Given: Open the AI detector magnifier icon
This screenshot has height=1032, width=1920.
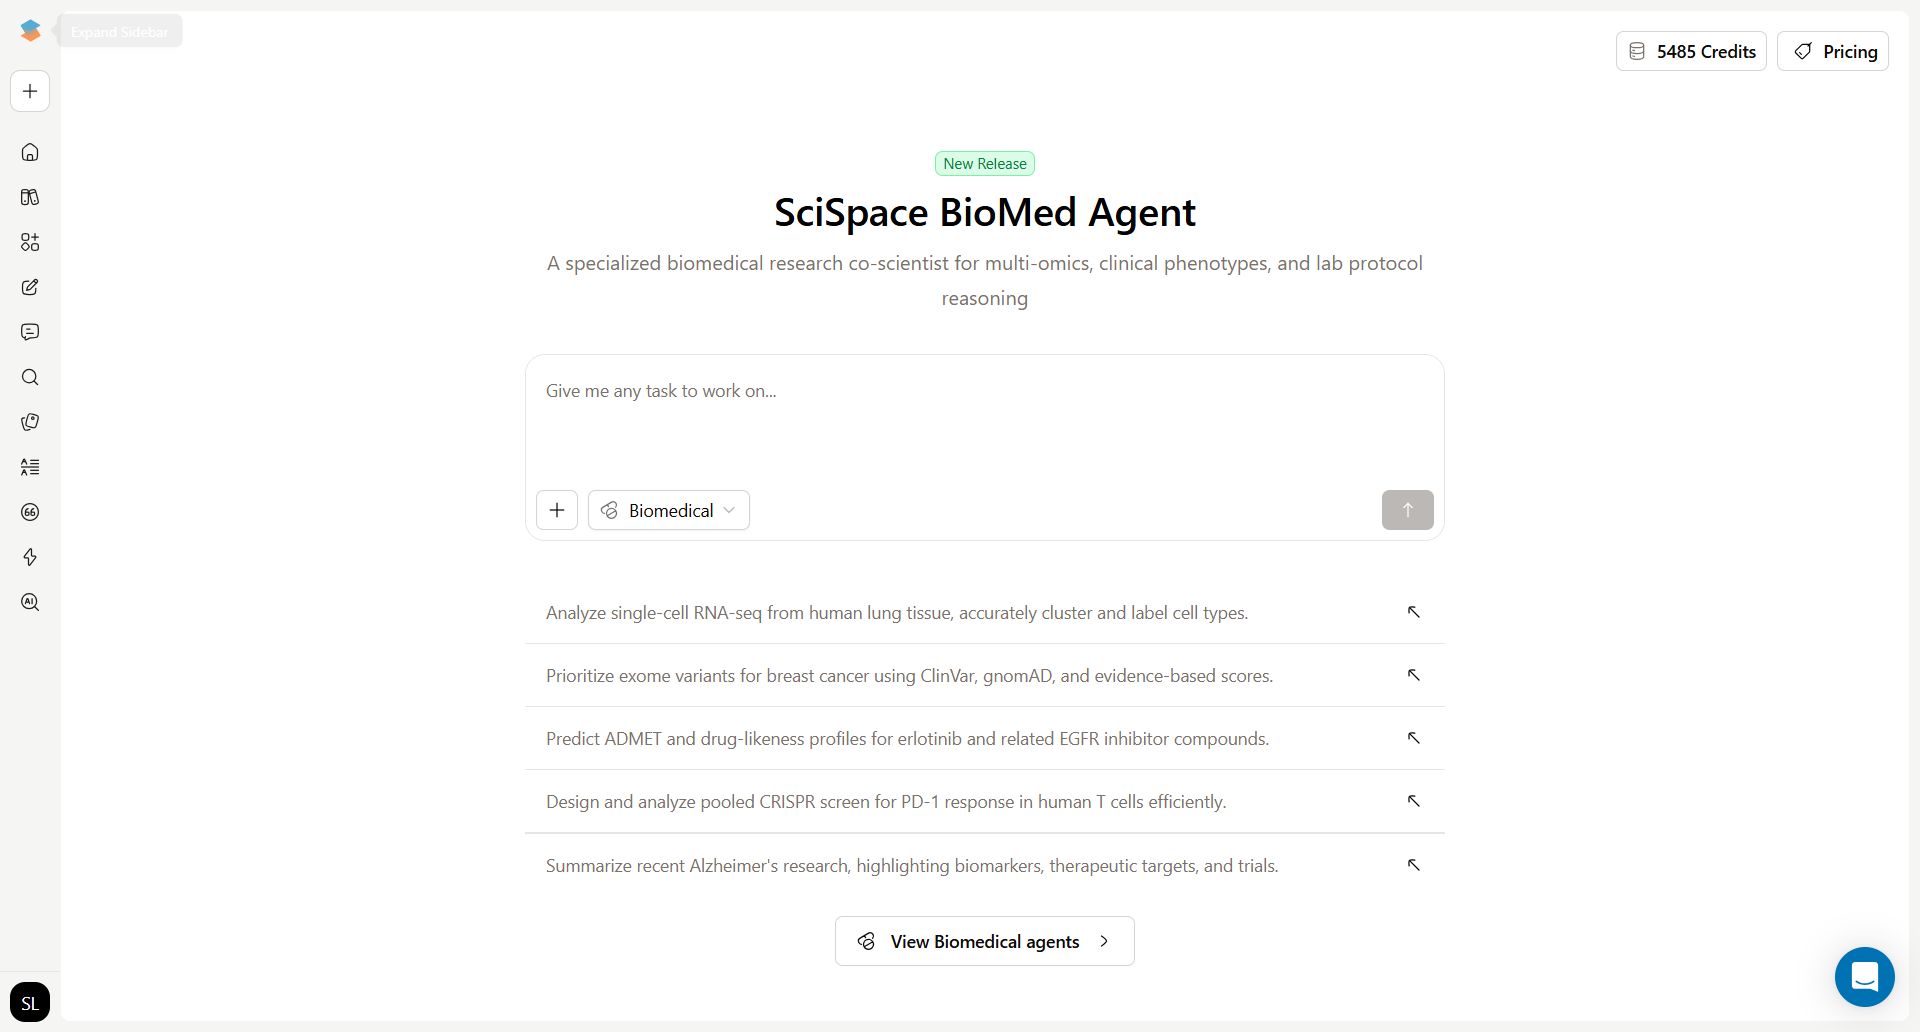Looking at the screenshot, I should tap(30, 602).
